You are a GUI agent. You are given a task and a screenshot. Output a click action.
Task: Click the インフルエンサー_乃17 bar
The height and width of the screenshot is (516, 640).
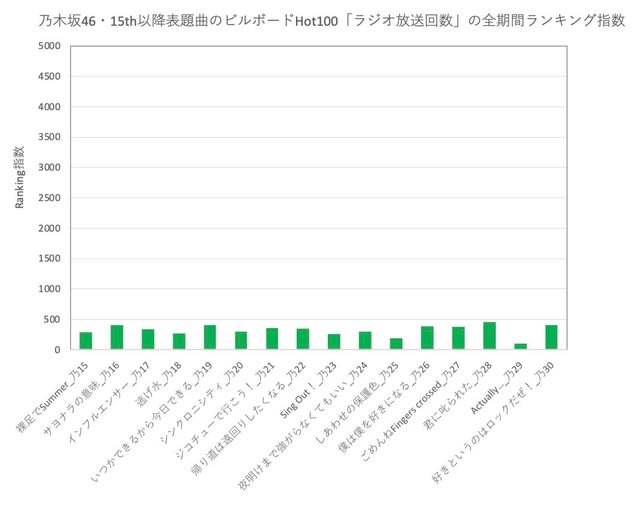pos(148,339)
